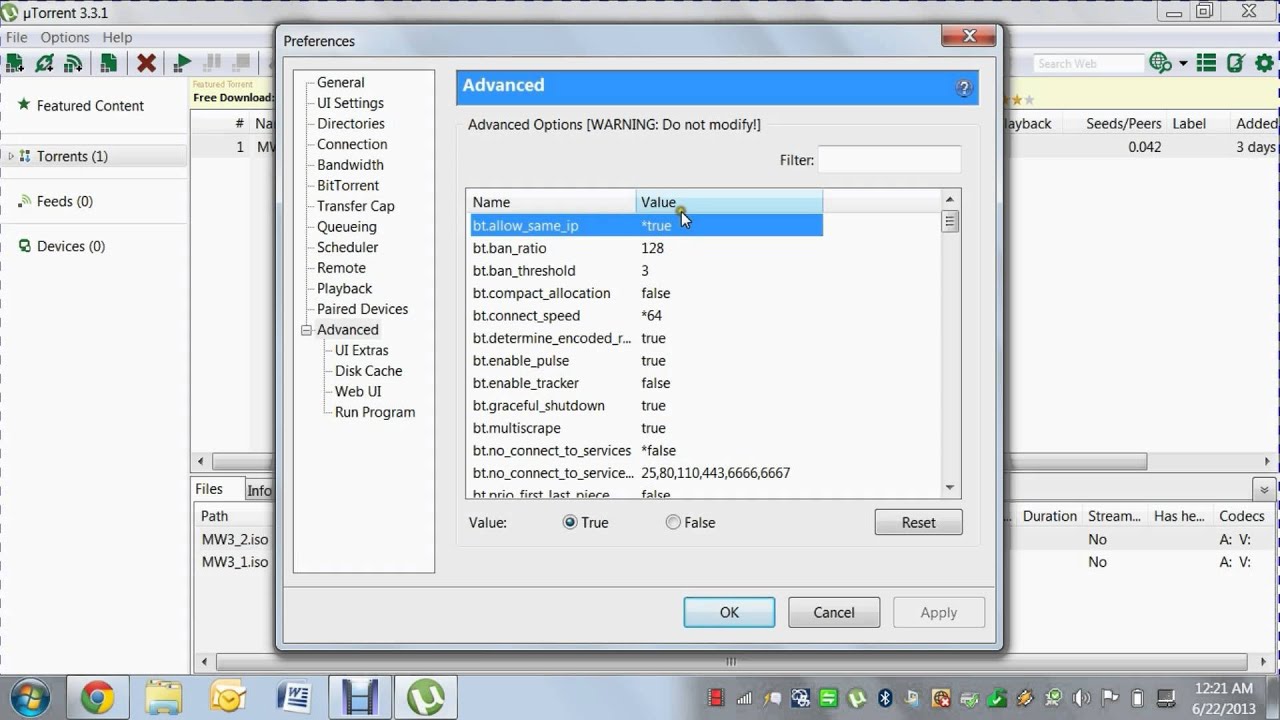Image resolution: width=1280 pixels, height=720 pixels.
Task: Click the Devices icon in sidebar
Action: pyautogui.click(x=25, y=246)
